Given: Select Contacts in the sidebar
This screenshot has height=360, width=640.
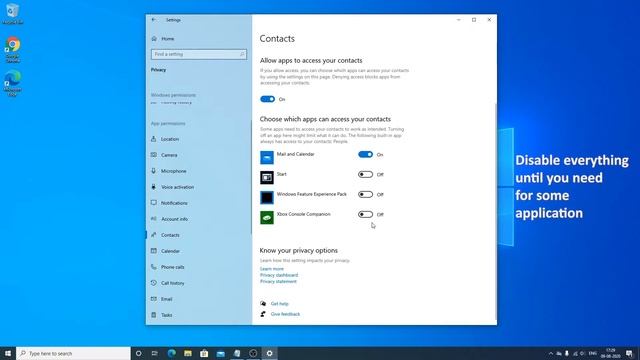Looking at the screenshot, I should pyautogui.click(x=170, y=235).
